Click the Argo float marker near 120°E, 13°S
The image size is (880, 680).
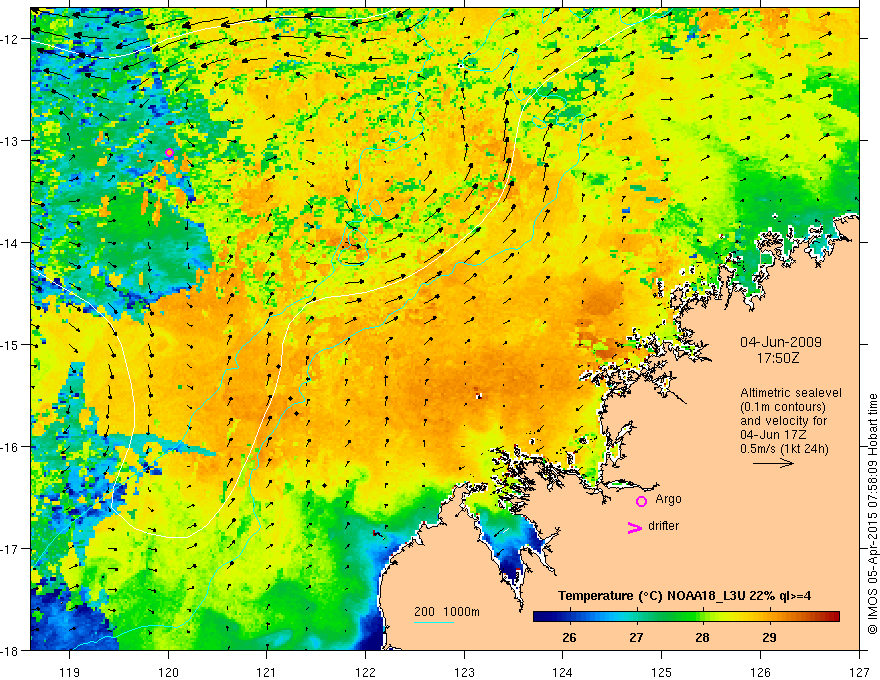(169, 153)
